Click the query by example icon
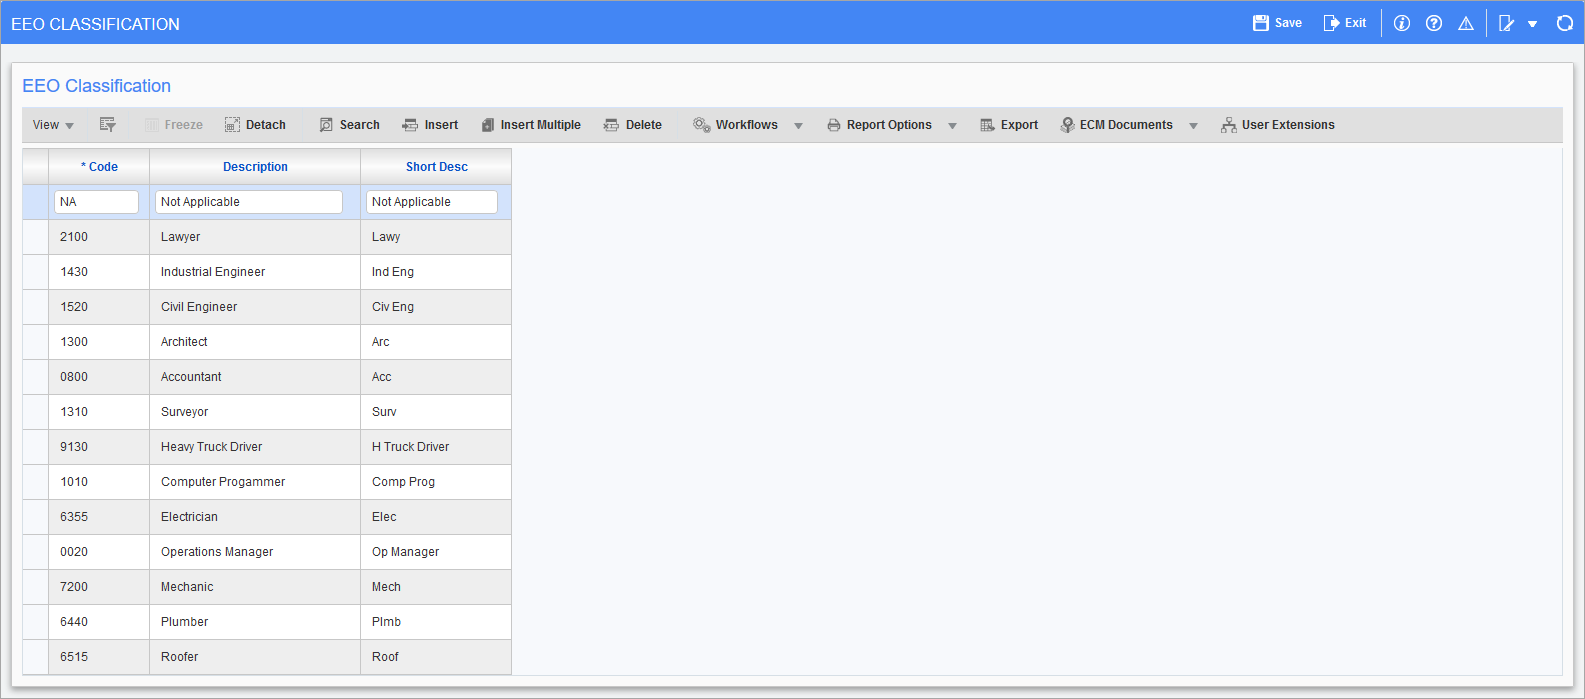 pos(108,125)
